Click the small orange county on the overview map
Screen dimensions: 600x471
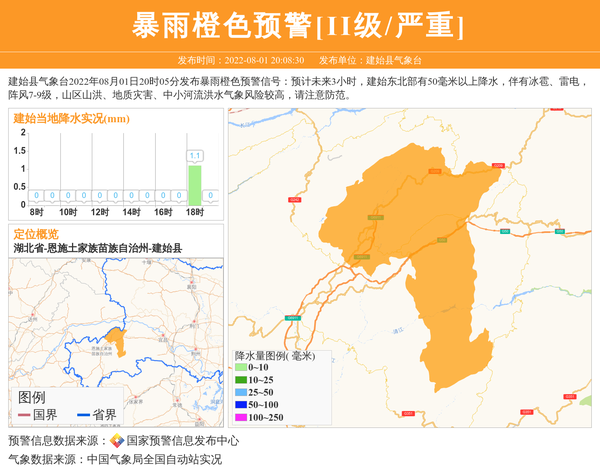point(117,340)
